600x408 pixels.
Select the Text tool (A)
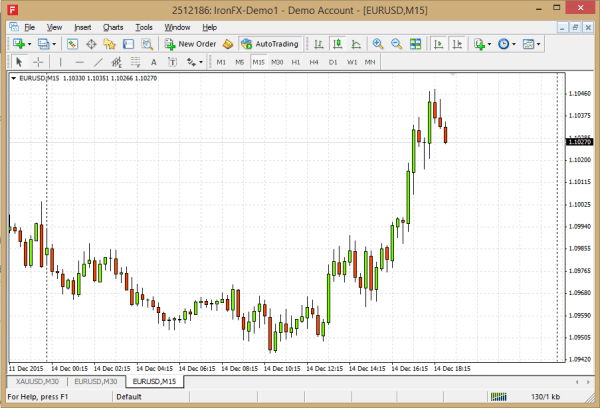tap(153, 62)
